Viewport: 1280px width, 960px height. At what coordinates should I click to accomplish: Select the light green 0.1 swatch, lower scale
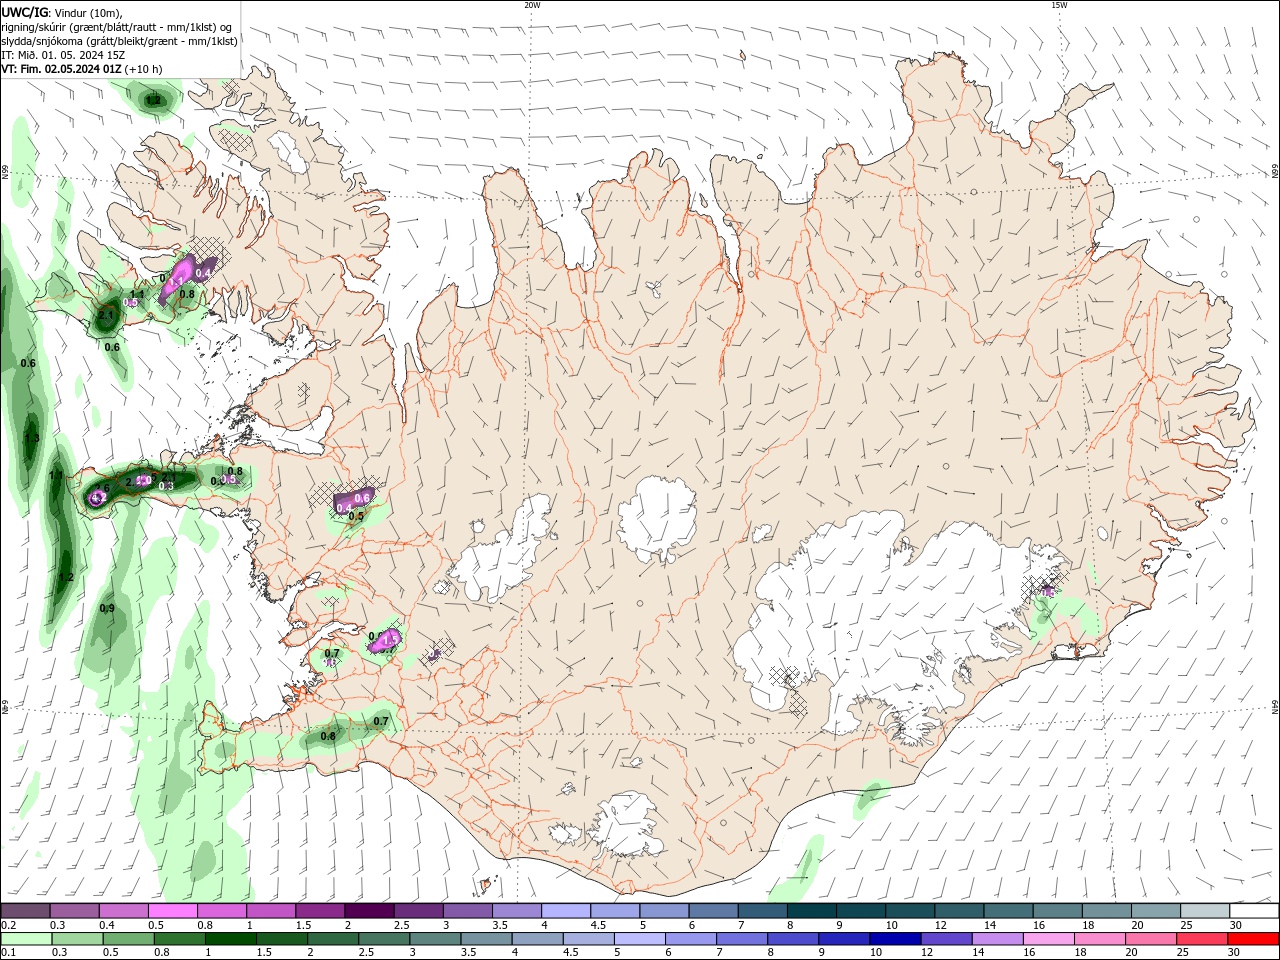[x=25, y=939]
